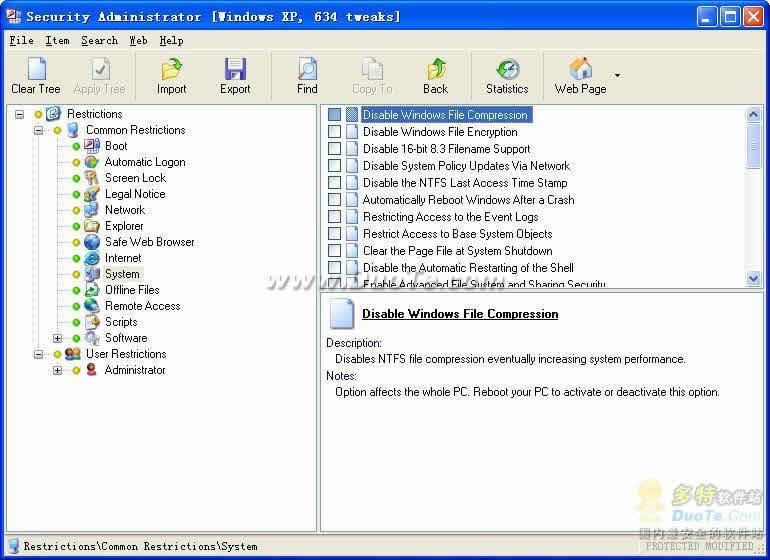
Task: Check Clear the Page File at System Shutdown
Action: 334,251
